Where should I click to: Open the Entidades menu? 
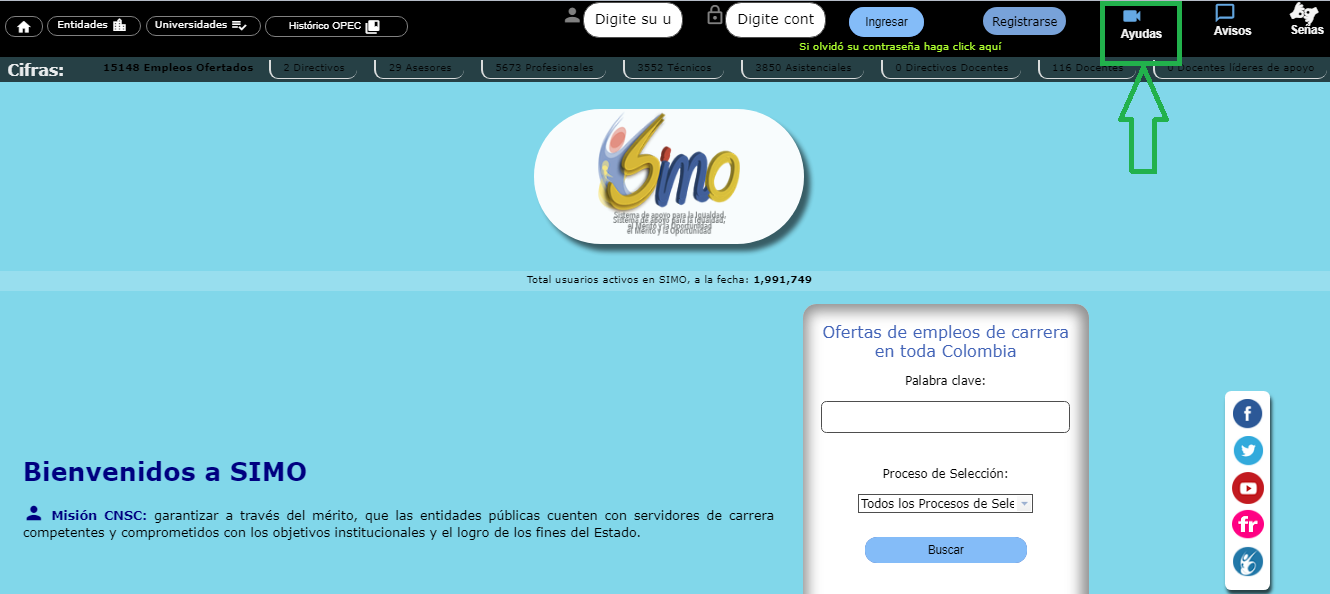[x=92, y=26]
